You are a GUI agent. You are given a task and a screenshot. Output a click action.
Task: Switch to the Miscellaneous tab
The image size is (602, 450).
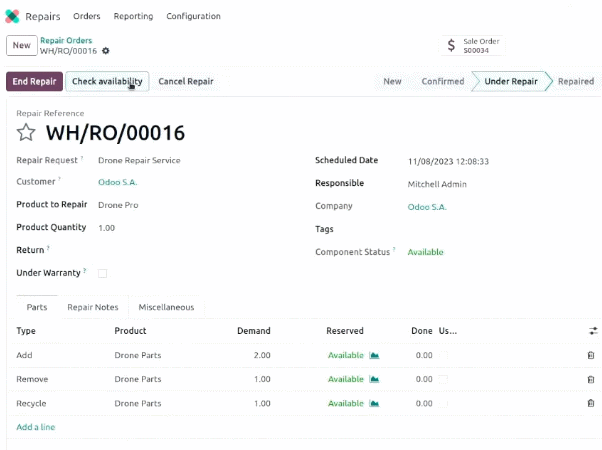pos(166,307)
